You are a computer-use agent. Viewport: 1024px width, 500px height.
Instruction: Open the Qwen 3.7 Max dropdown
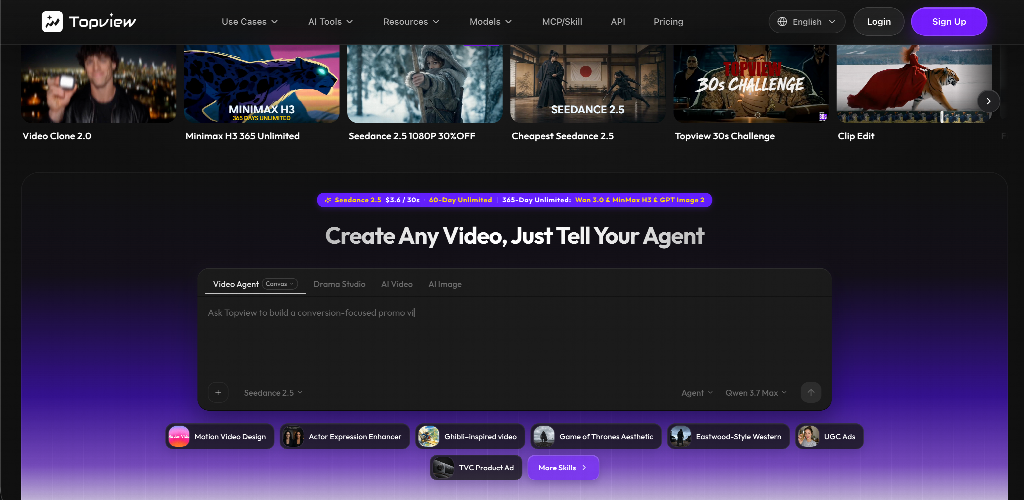(x=756, y=393)
